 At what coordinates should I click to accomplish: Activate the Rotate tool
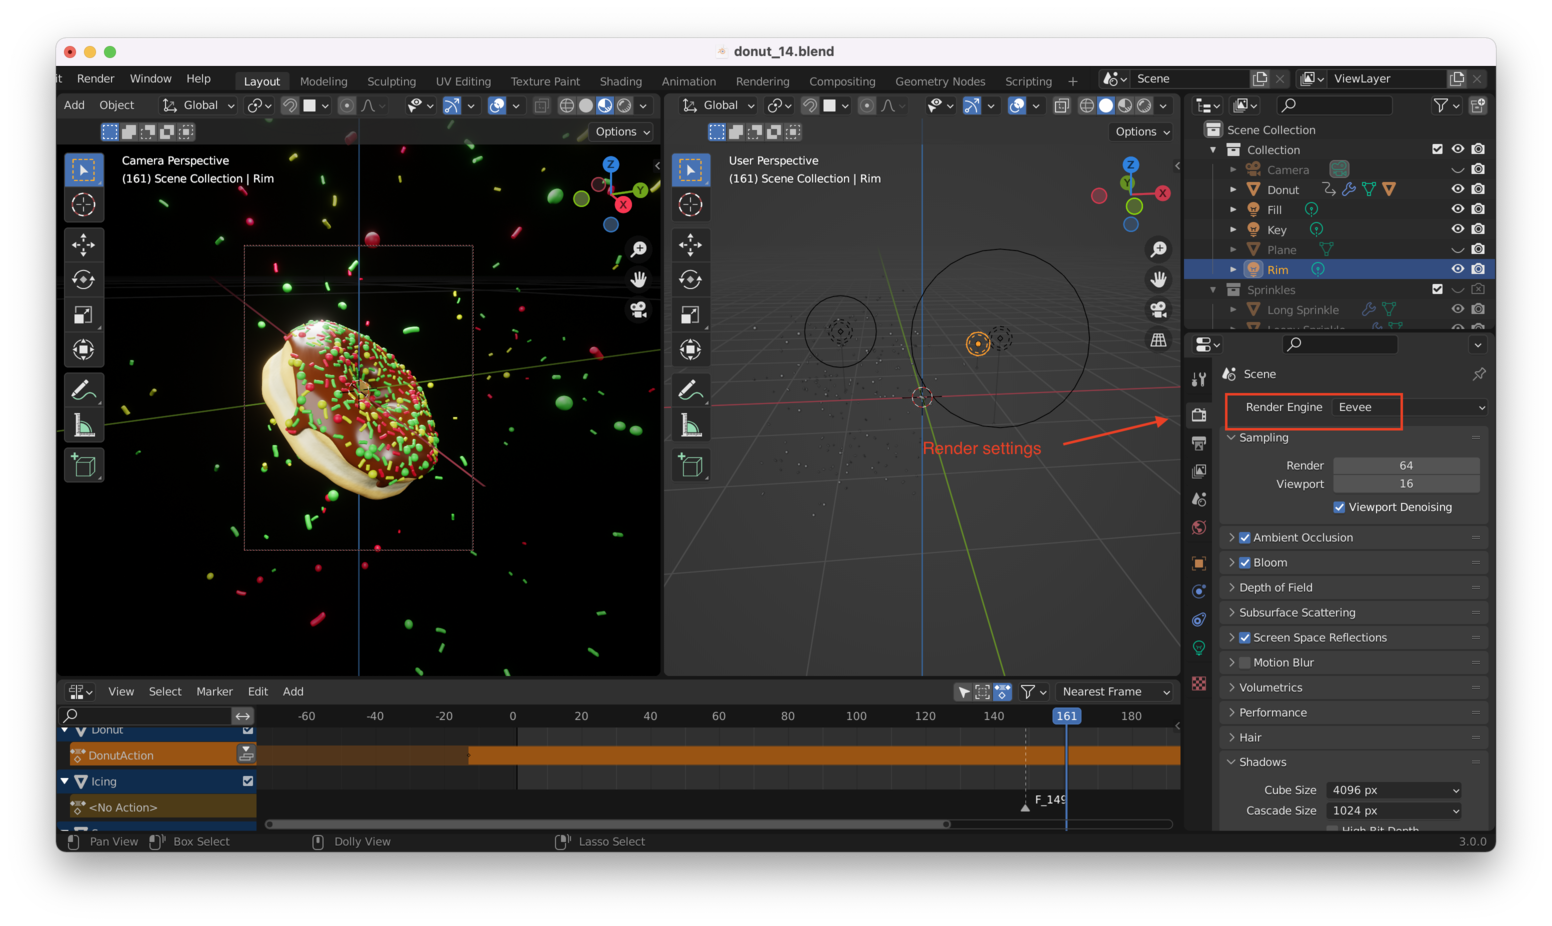(x=84, y=279)
